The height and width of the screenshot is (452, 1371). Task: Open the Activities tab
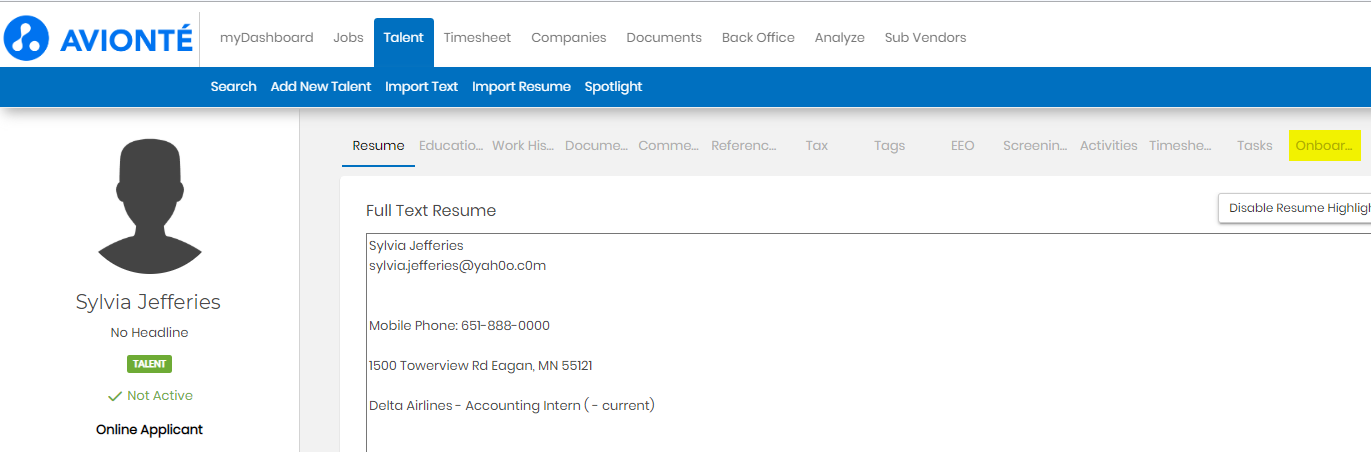pos(1108,146)
